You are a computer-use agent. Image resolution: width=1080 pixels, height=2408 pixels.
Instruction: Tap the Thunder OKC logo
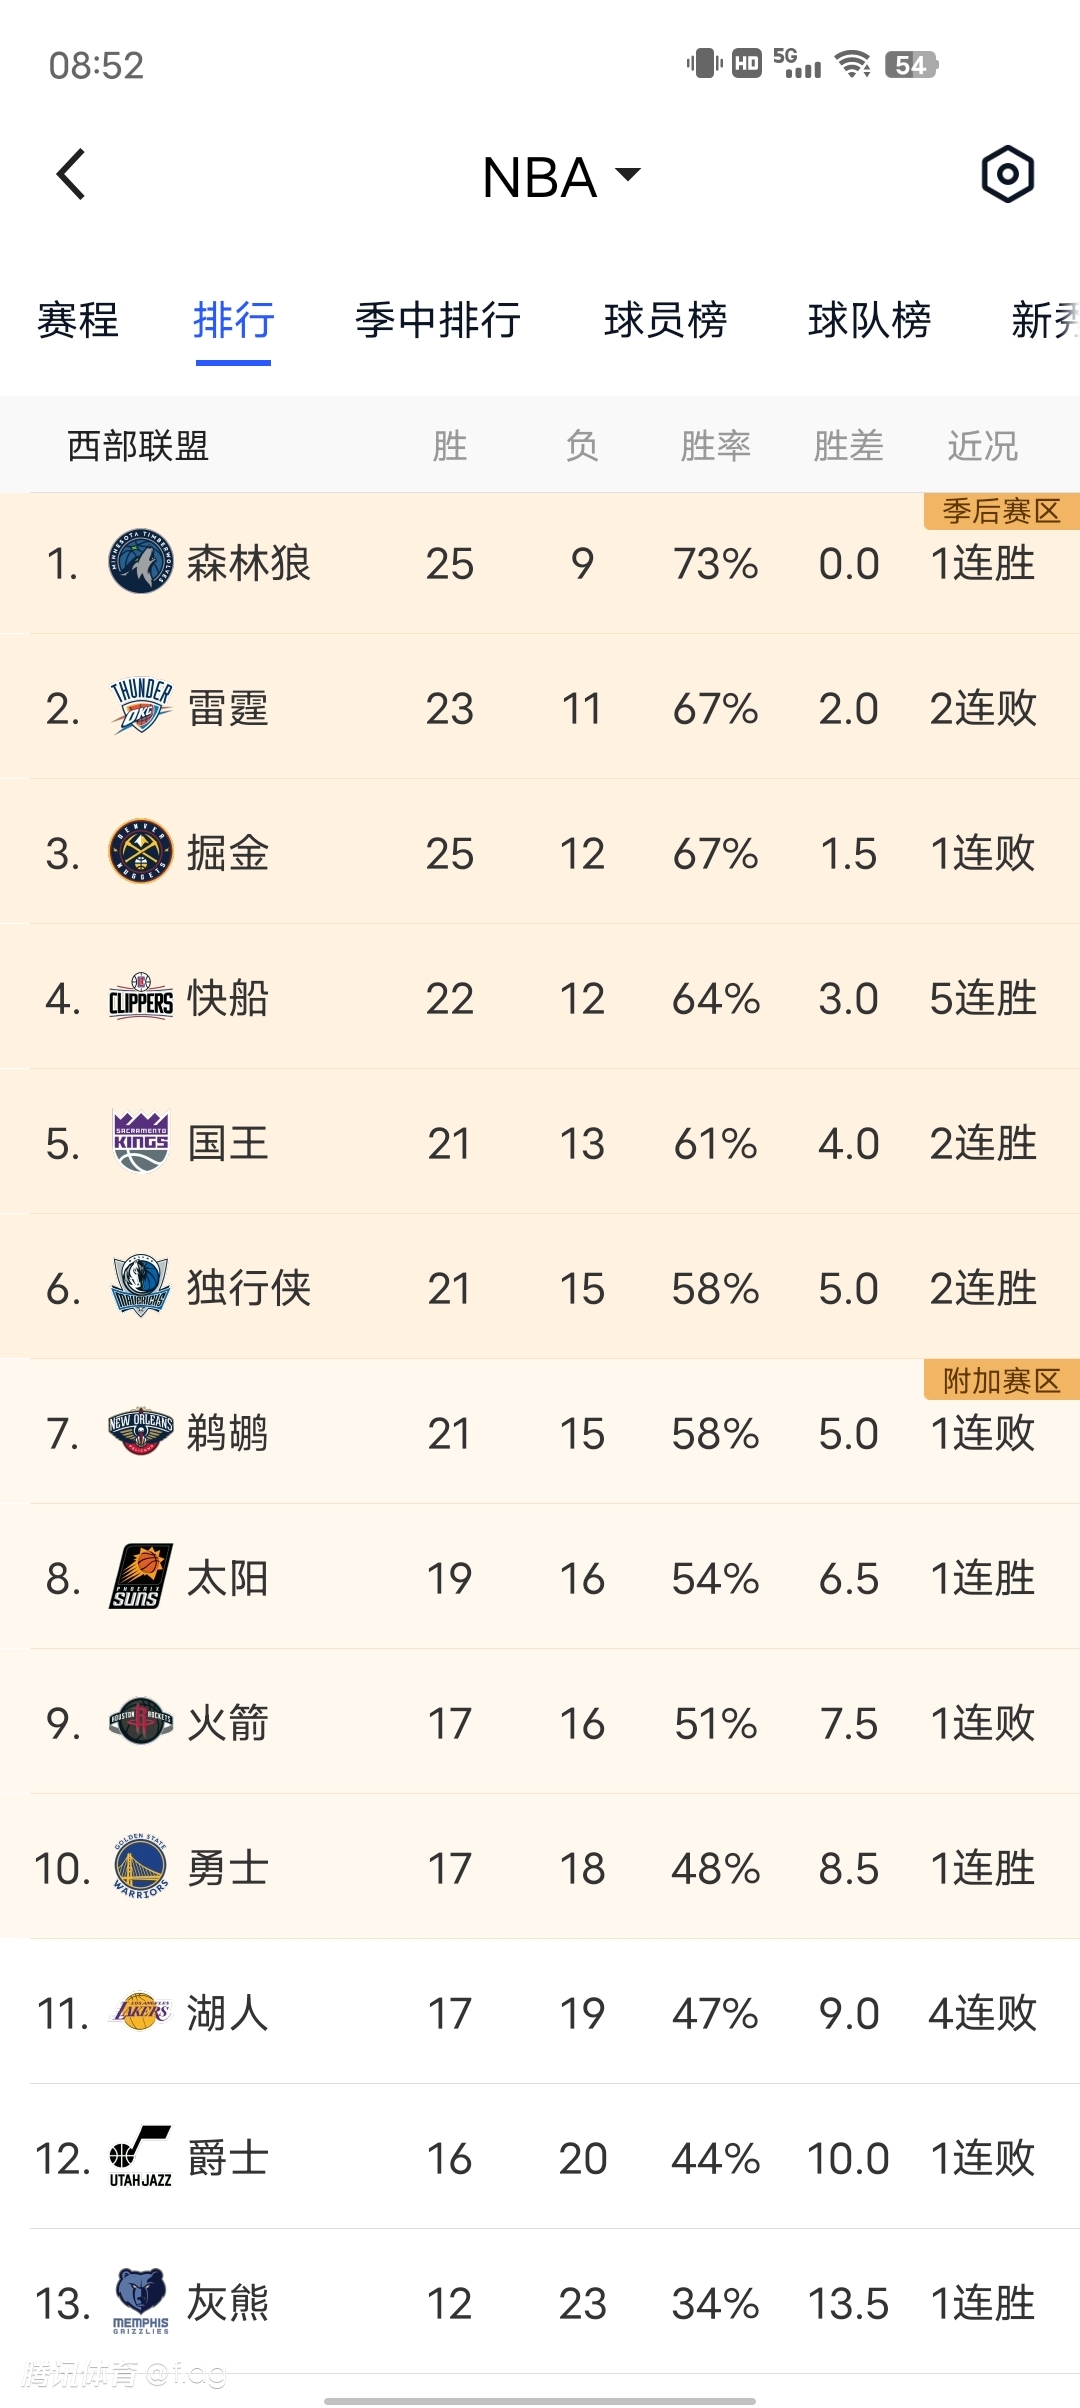tap(140, 707)
